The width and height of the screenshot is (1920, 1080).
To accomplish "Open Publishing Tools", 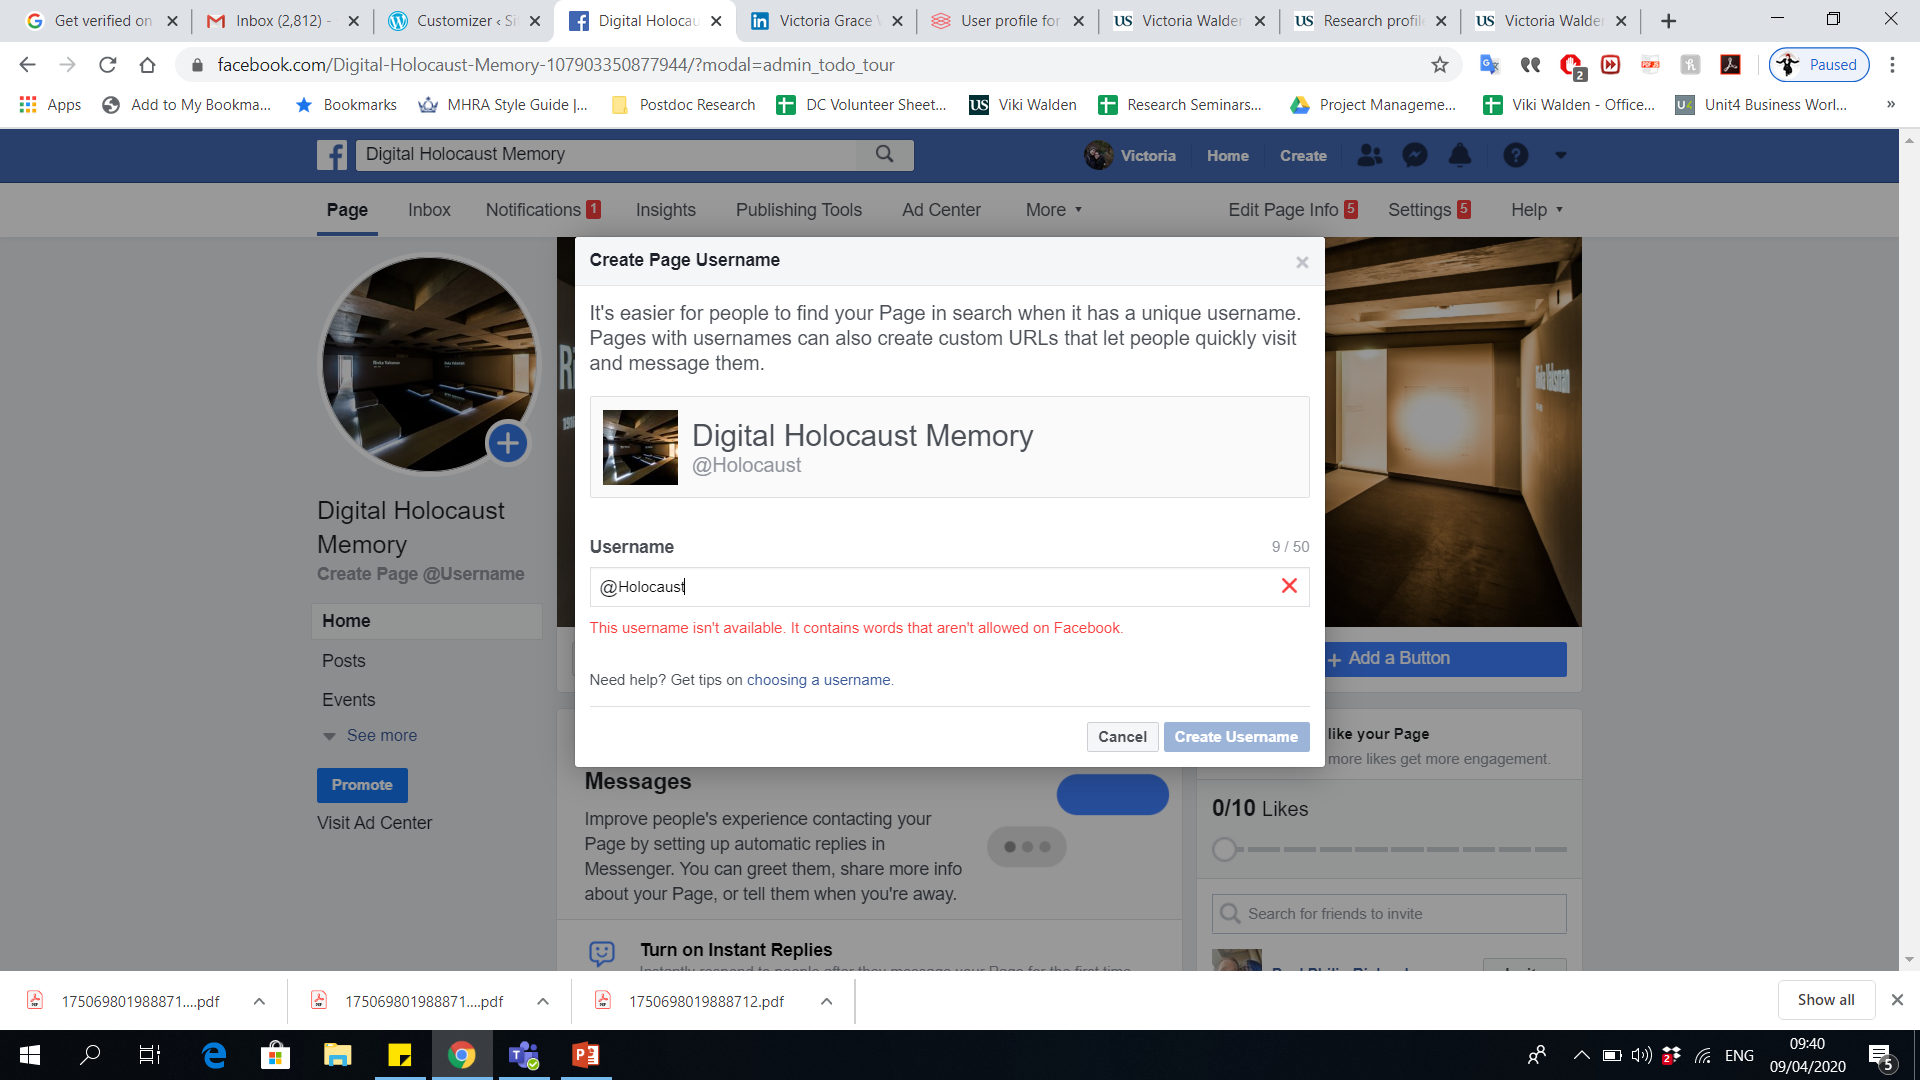I will coord(799,210).
